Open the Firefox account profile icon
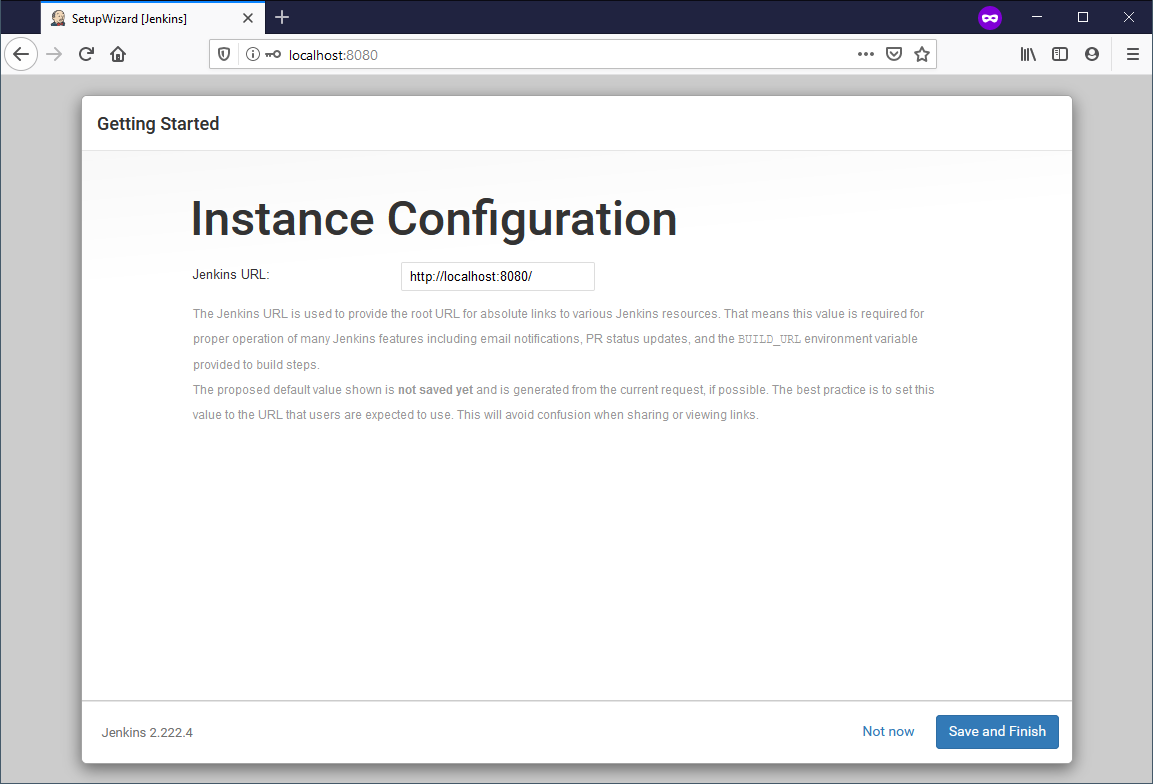The width and height of the screenshot is (1153, 784). (x=1092, y=54)
